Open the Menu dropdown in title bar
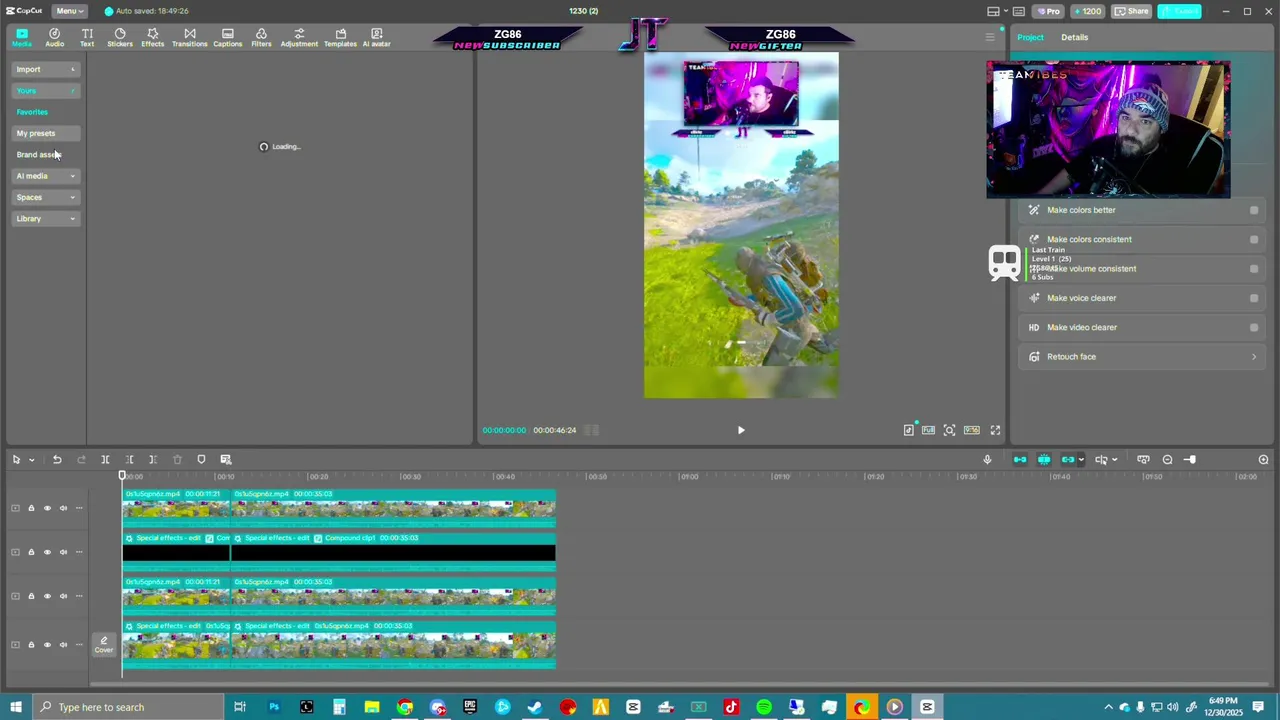Screen dimensions: 1280x720 (68, 11)
